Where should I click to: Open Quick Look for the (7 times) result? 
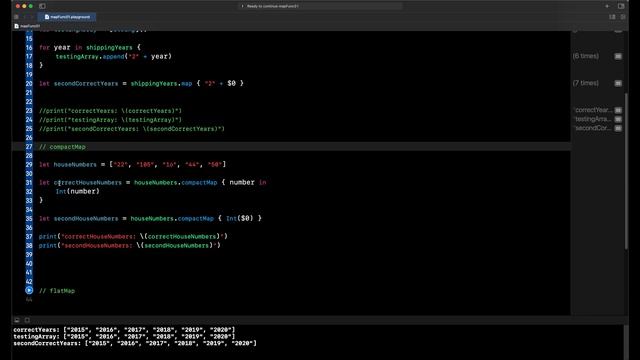[618, 83]
